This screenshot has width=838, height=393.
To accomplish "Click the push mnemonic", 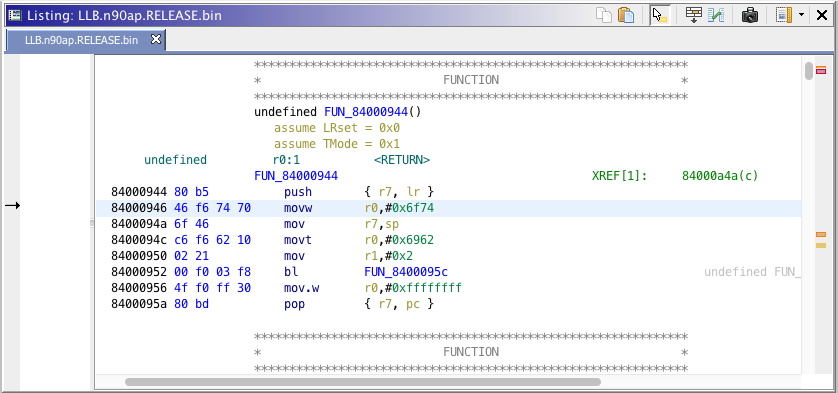I will click(x=298, y=192).
